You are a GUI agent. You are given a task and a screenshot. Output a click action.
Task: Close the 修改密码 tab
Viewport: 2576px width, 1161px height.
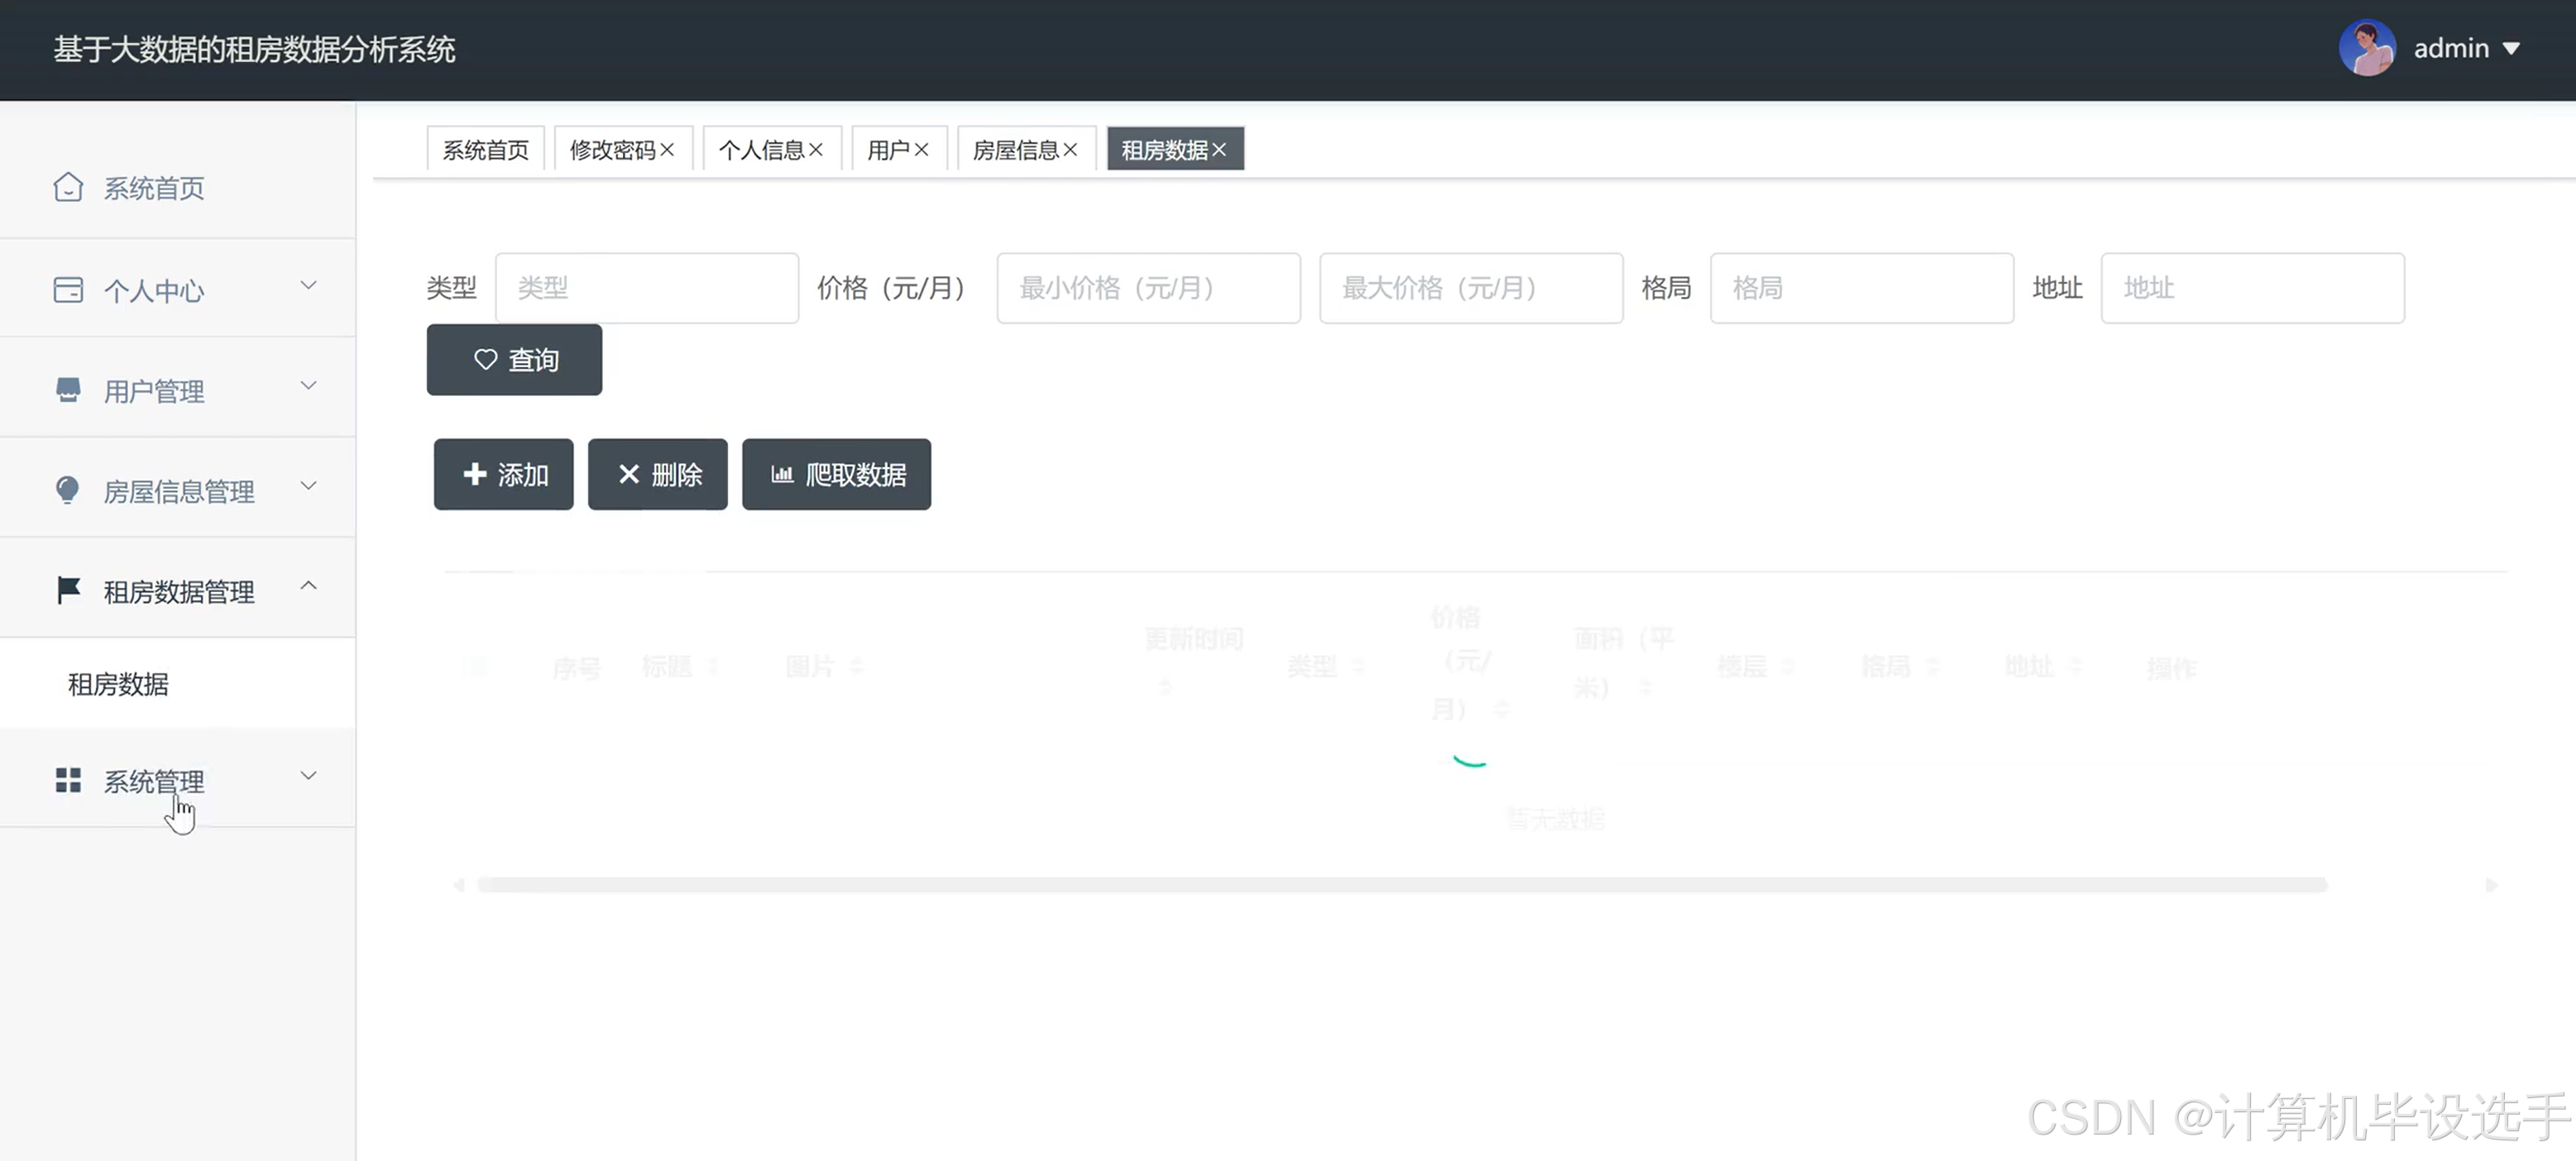[667, 150]
